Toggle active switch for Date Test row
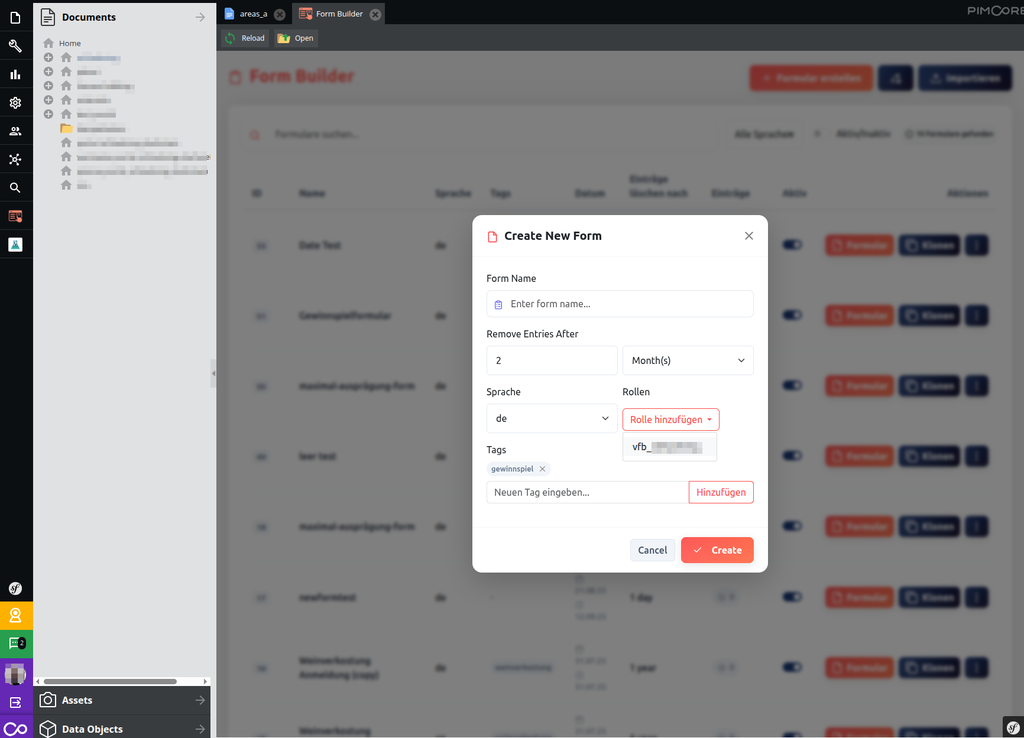 tap(792, 245)
